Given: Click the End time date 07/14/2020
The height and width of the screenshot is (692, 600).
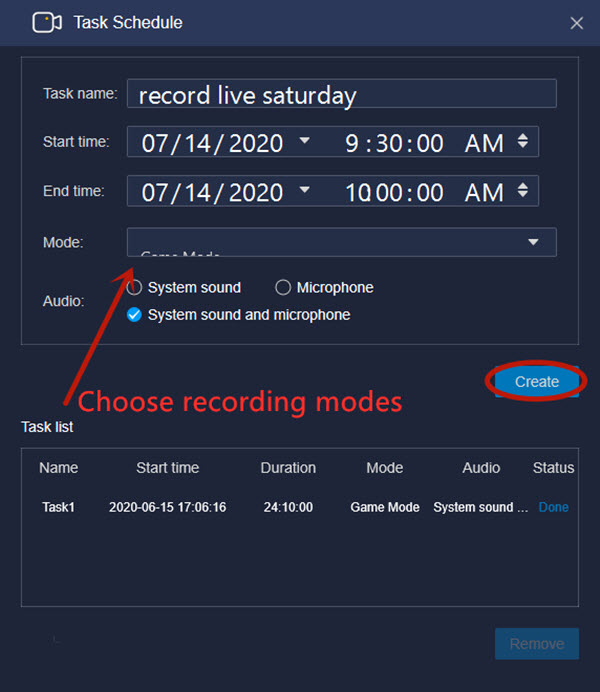Looking at the screenshot, I should [212, 193].
